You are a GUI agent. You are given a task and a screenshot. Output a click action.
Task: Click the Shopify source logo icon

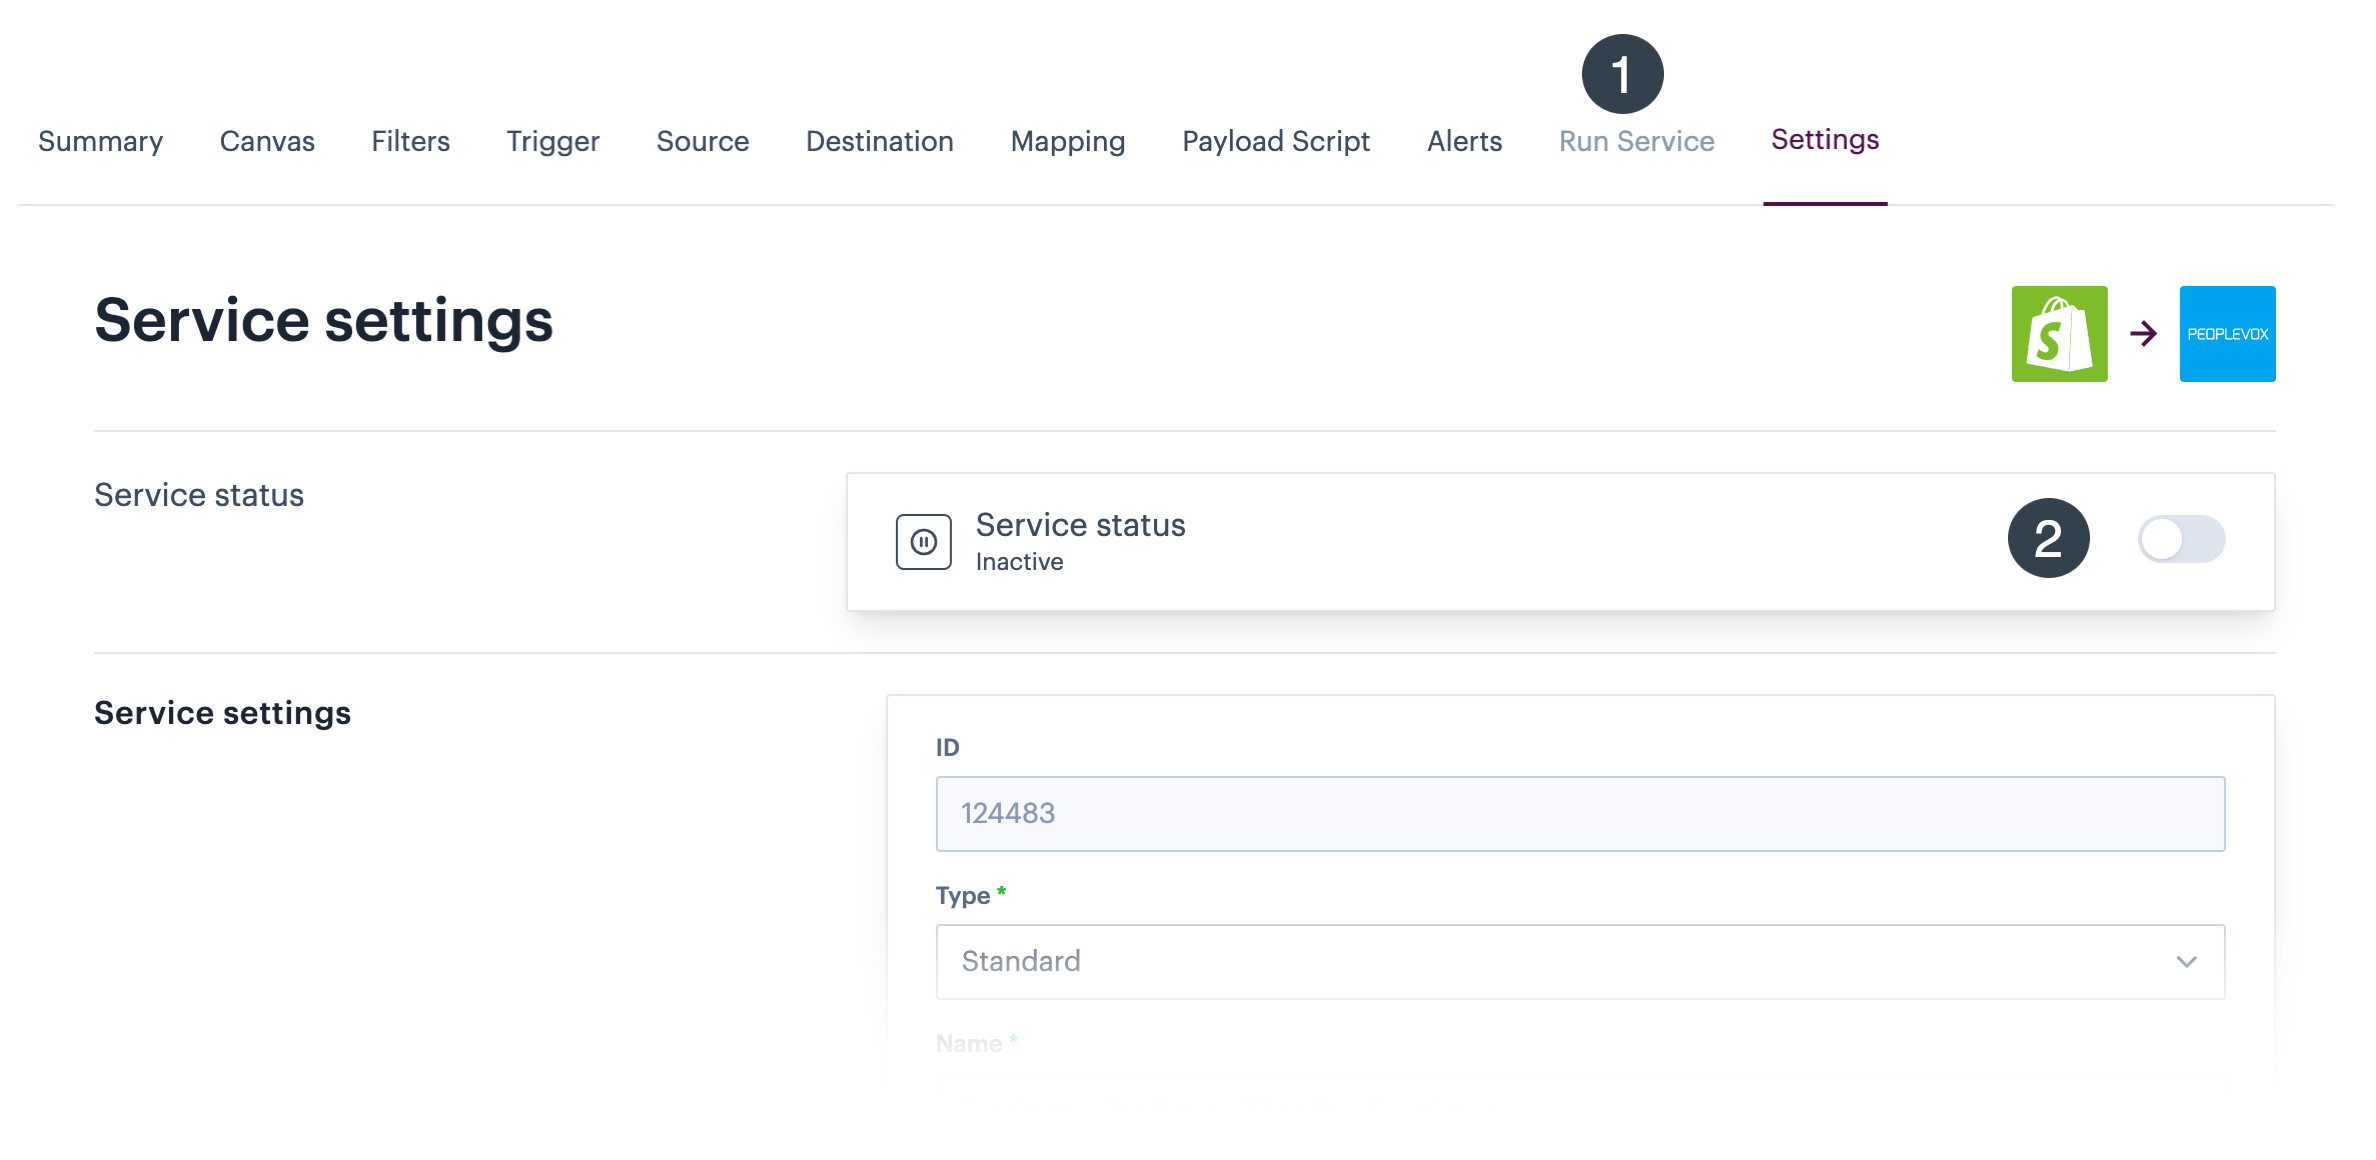pos(2059,334)
